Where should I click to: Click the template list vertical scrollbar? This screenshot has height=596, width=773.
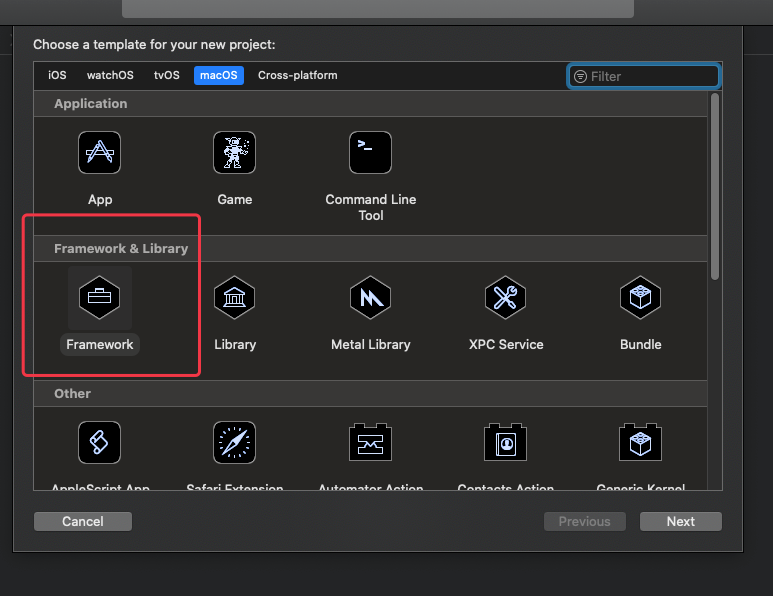[715, 187]
